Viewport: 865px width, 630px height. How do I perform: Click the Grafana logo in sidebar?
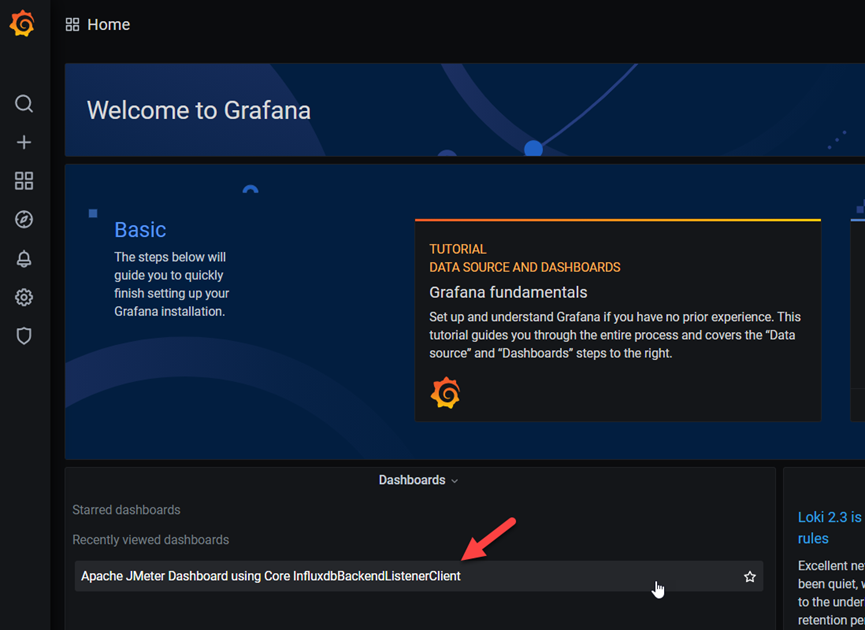22,24
